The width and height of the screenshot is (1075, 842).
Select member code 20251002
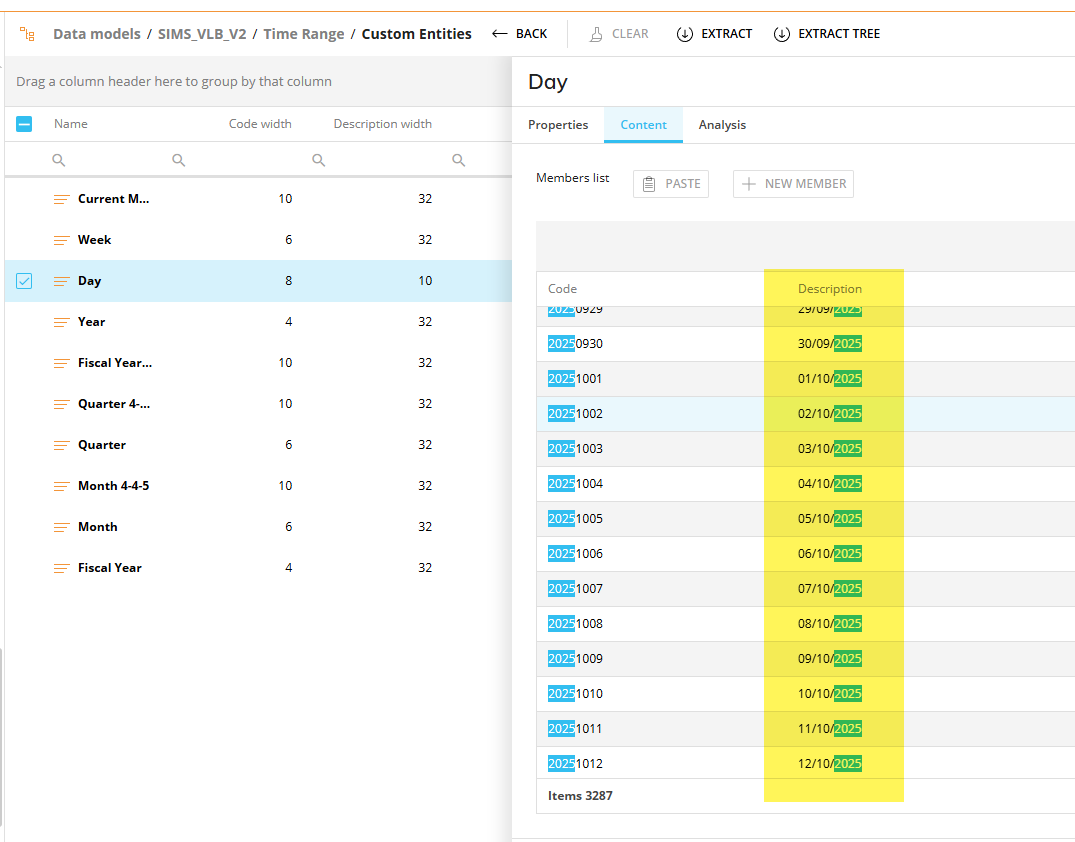click(575, 413)
